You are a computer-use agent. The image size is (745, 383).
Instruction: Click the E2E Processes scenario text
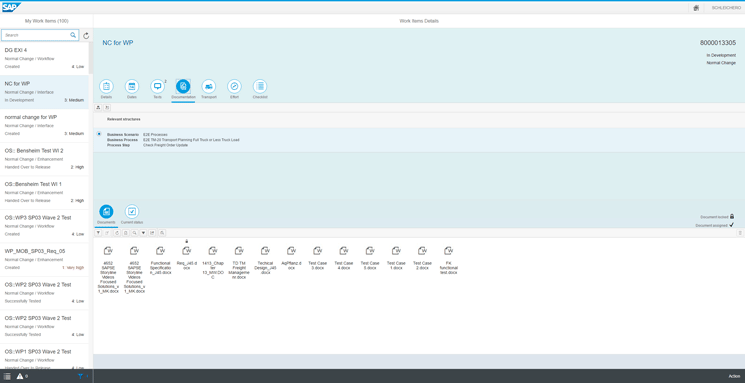tap(155, 134)
